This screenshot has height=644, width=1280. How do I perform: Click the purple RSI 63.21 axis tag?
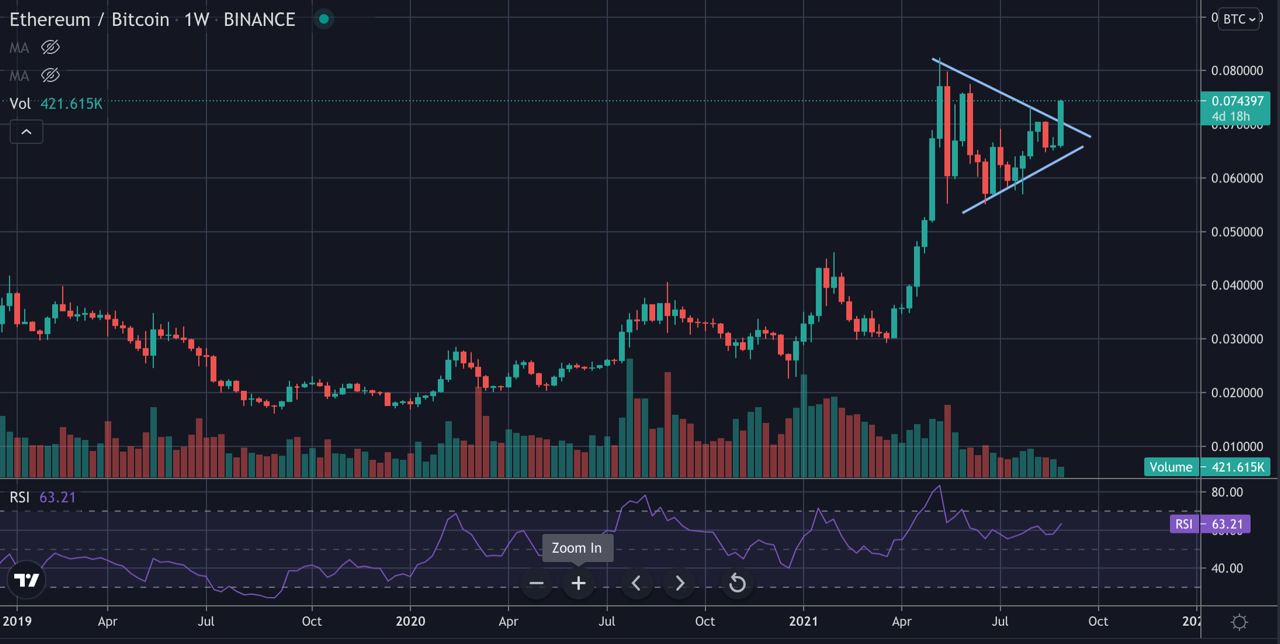[x=1209, y=524]
